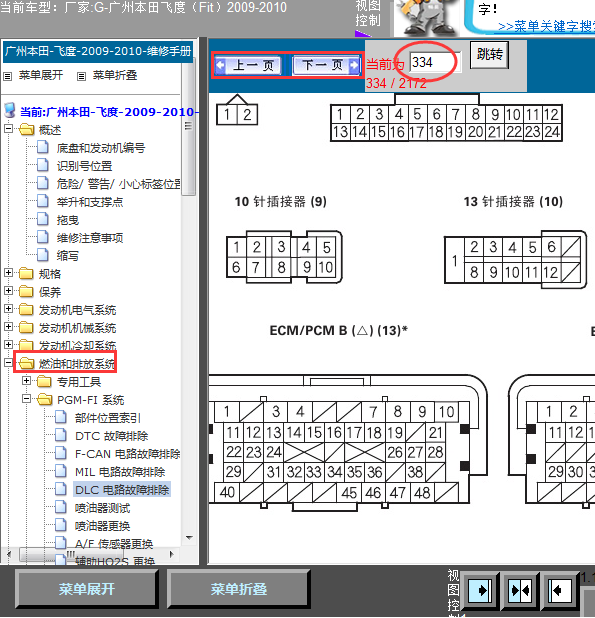Open 拖曳 document

tap(68, 220)
